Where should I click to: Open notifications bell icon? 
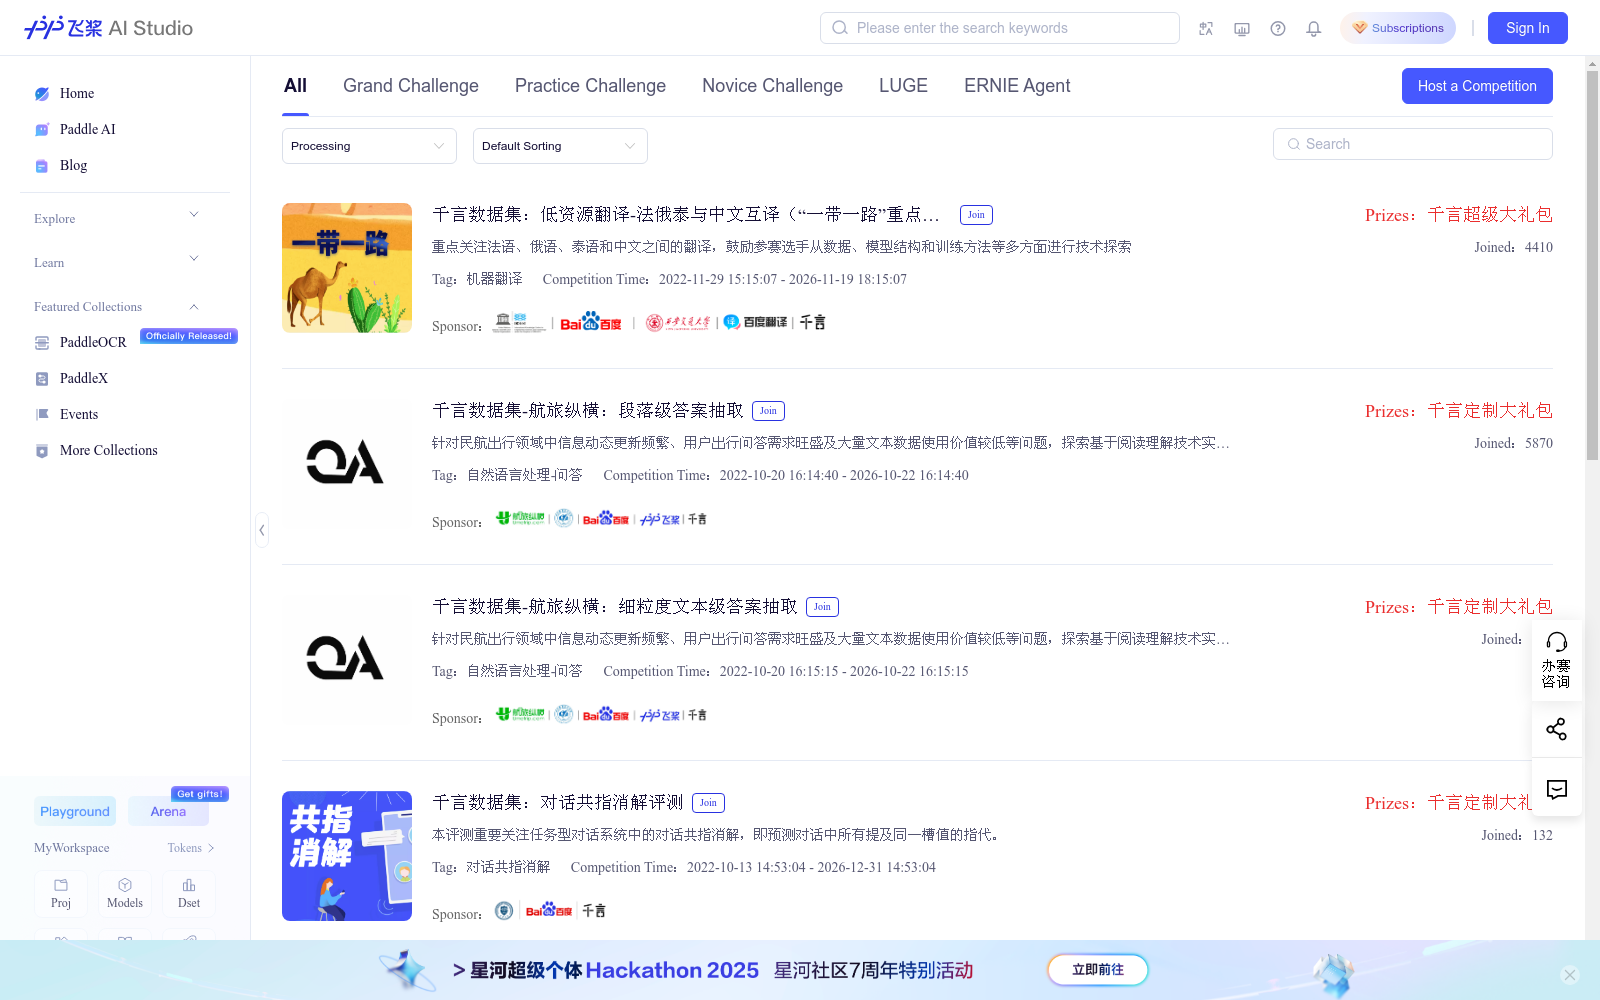(1314, 29)
